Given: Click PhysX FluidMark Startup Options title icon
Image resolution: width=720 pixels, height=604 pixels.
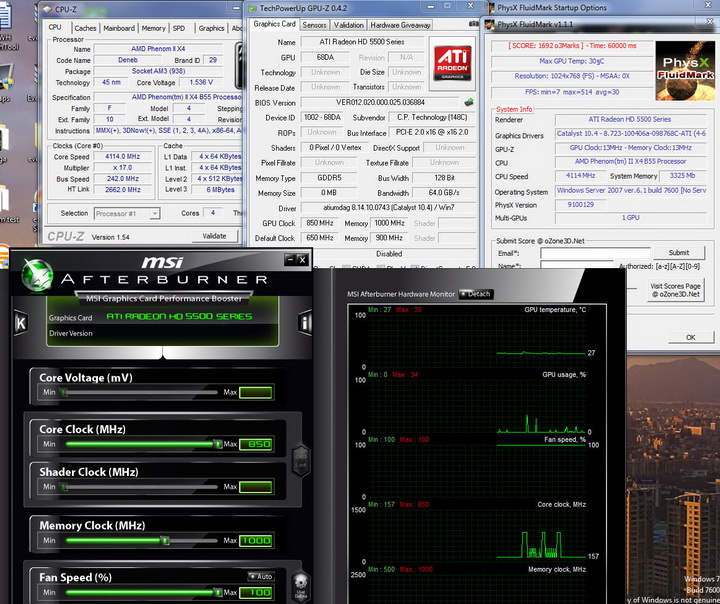Looking at the screenshot, I should (491, 8).
